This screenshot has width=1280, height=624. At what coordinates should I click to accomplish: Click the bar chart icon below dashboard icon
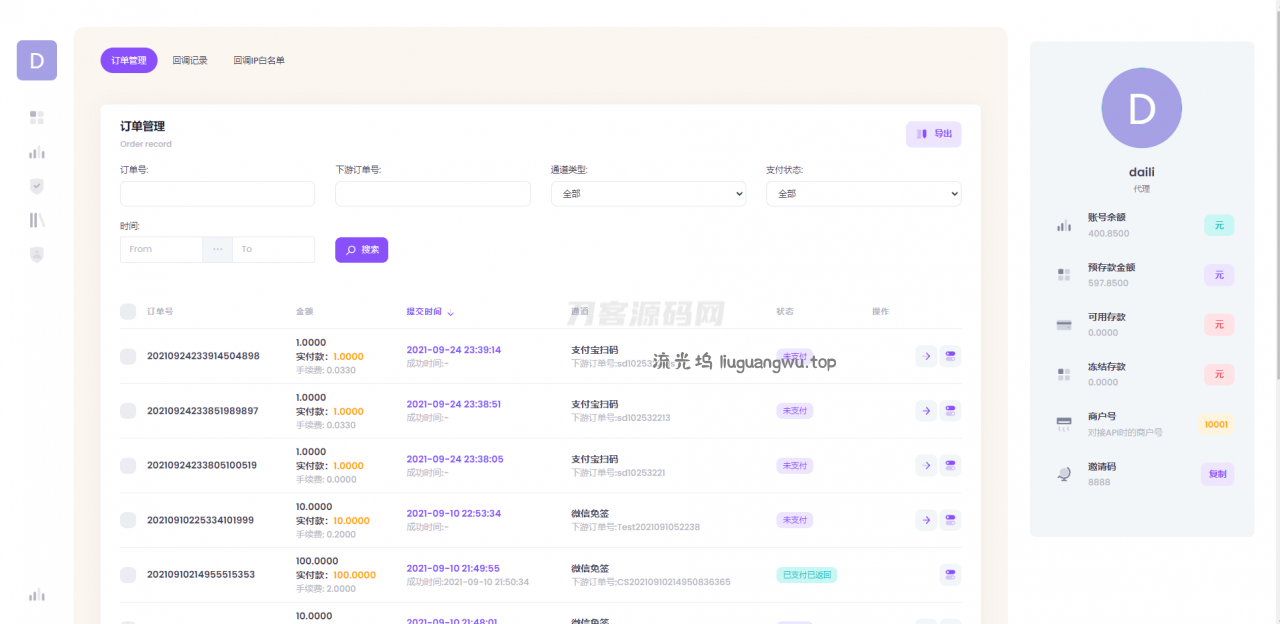37,153
